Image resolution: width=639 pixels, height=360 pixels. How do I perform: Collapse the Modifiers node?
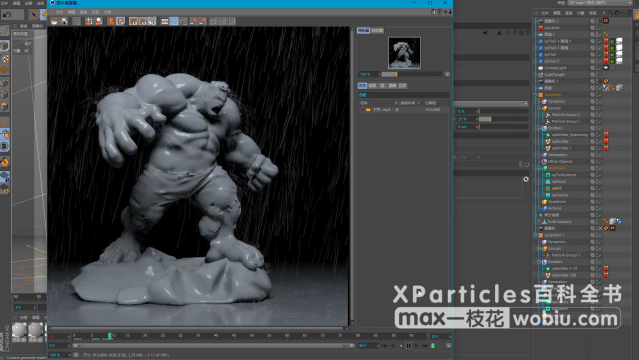(x=539, y=168)
